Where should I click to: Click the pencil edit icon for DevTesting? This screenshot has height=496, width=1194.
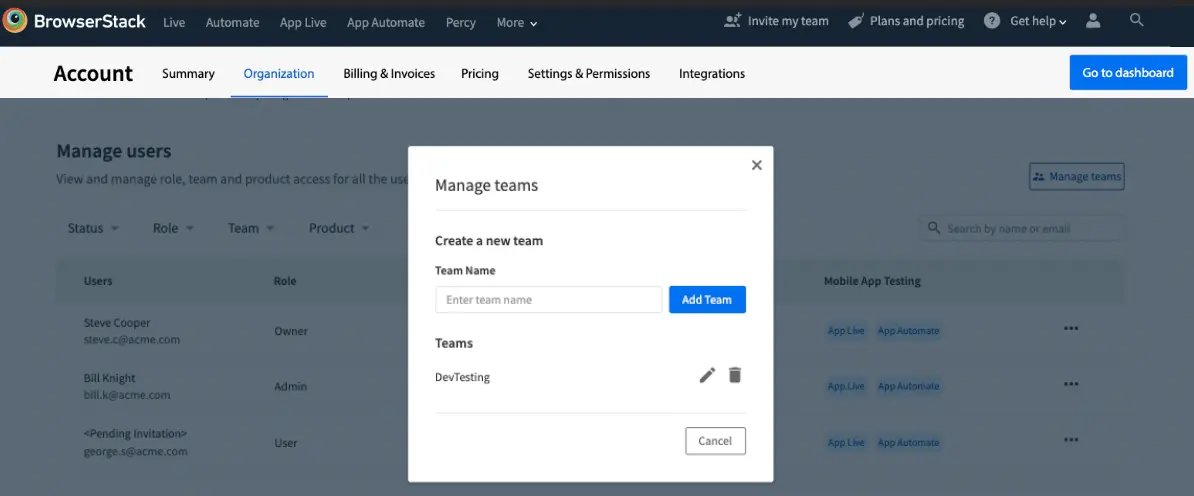707,375
